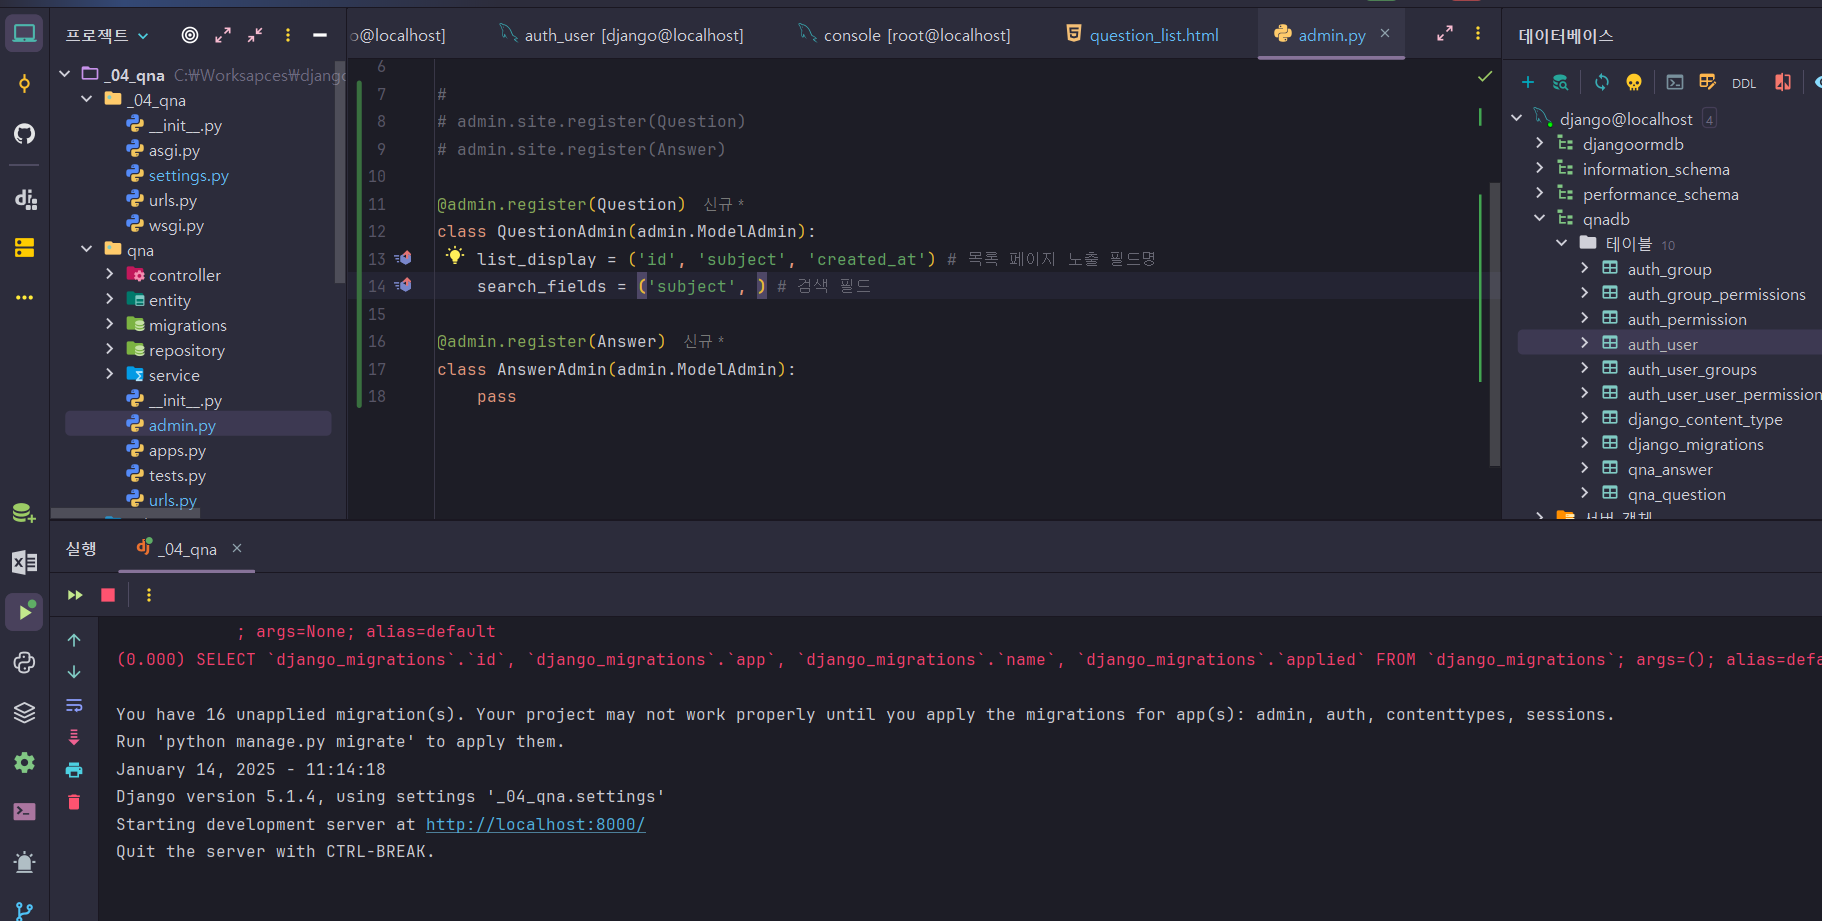Viewport: 1822px width, 921px height.
Task: Click the print icon in run panel
Action: pyautogui.click(x=74, y=770)
